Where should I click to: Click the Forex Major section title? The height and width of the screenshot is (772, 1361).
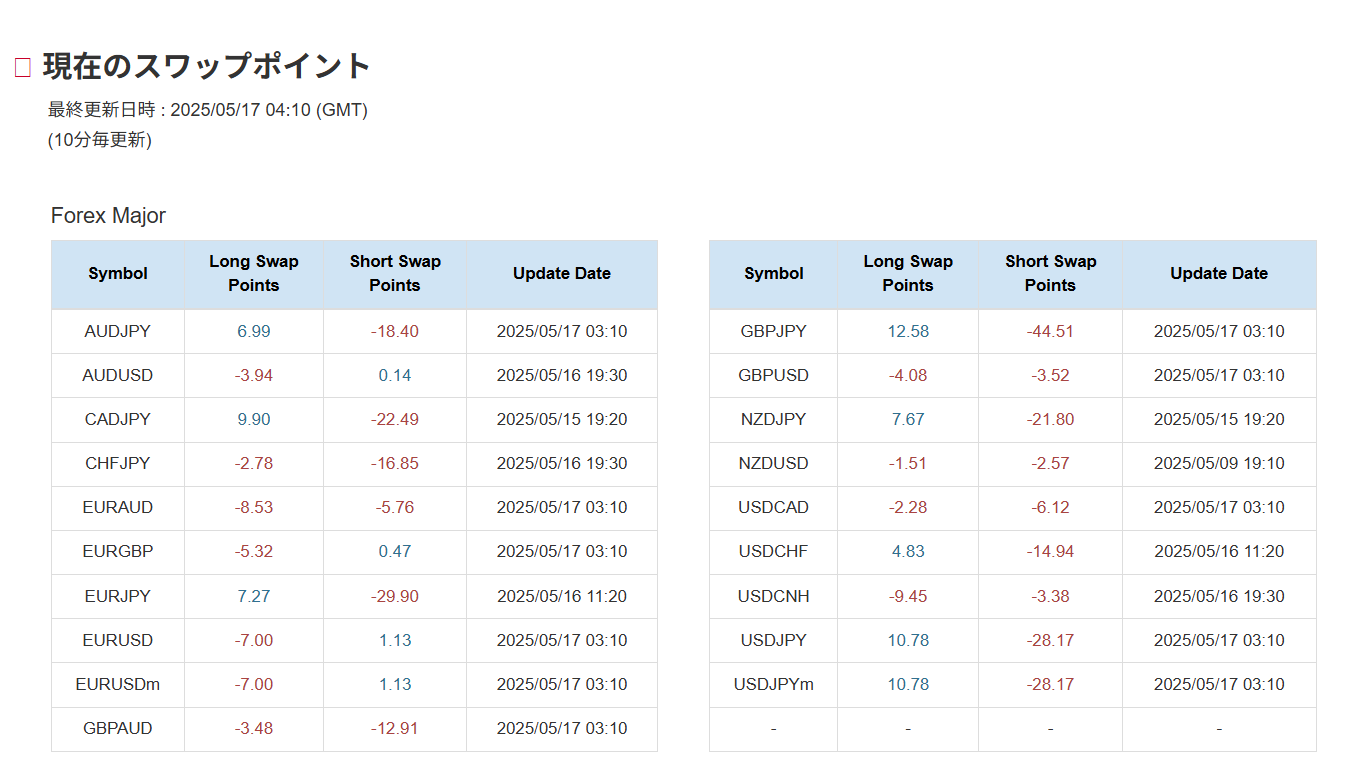(108, 216)
